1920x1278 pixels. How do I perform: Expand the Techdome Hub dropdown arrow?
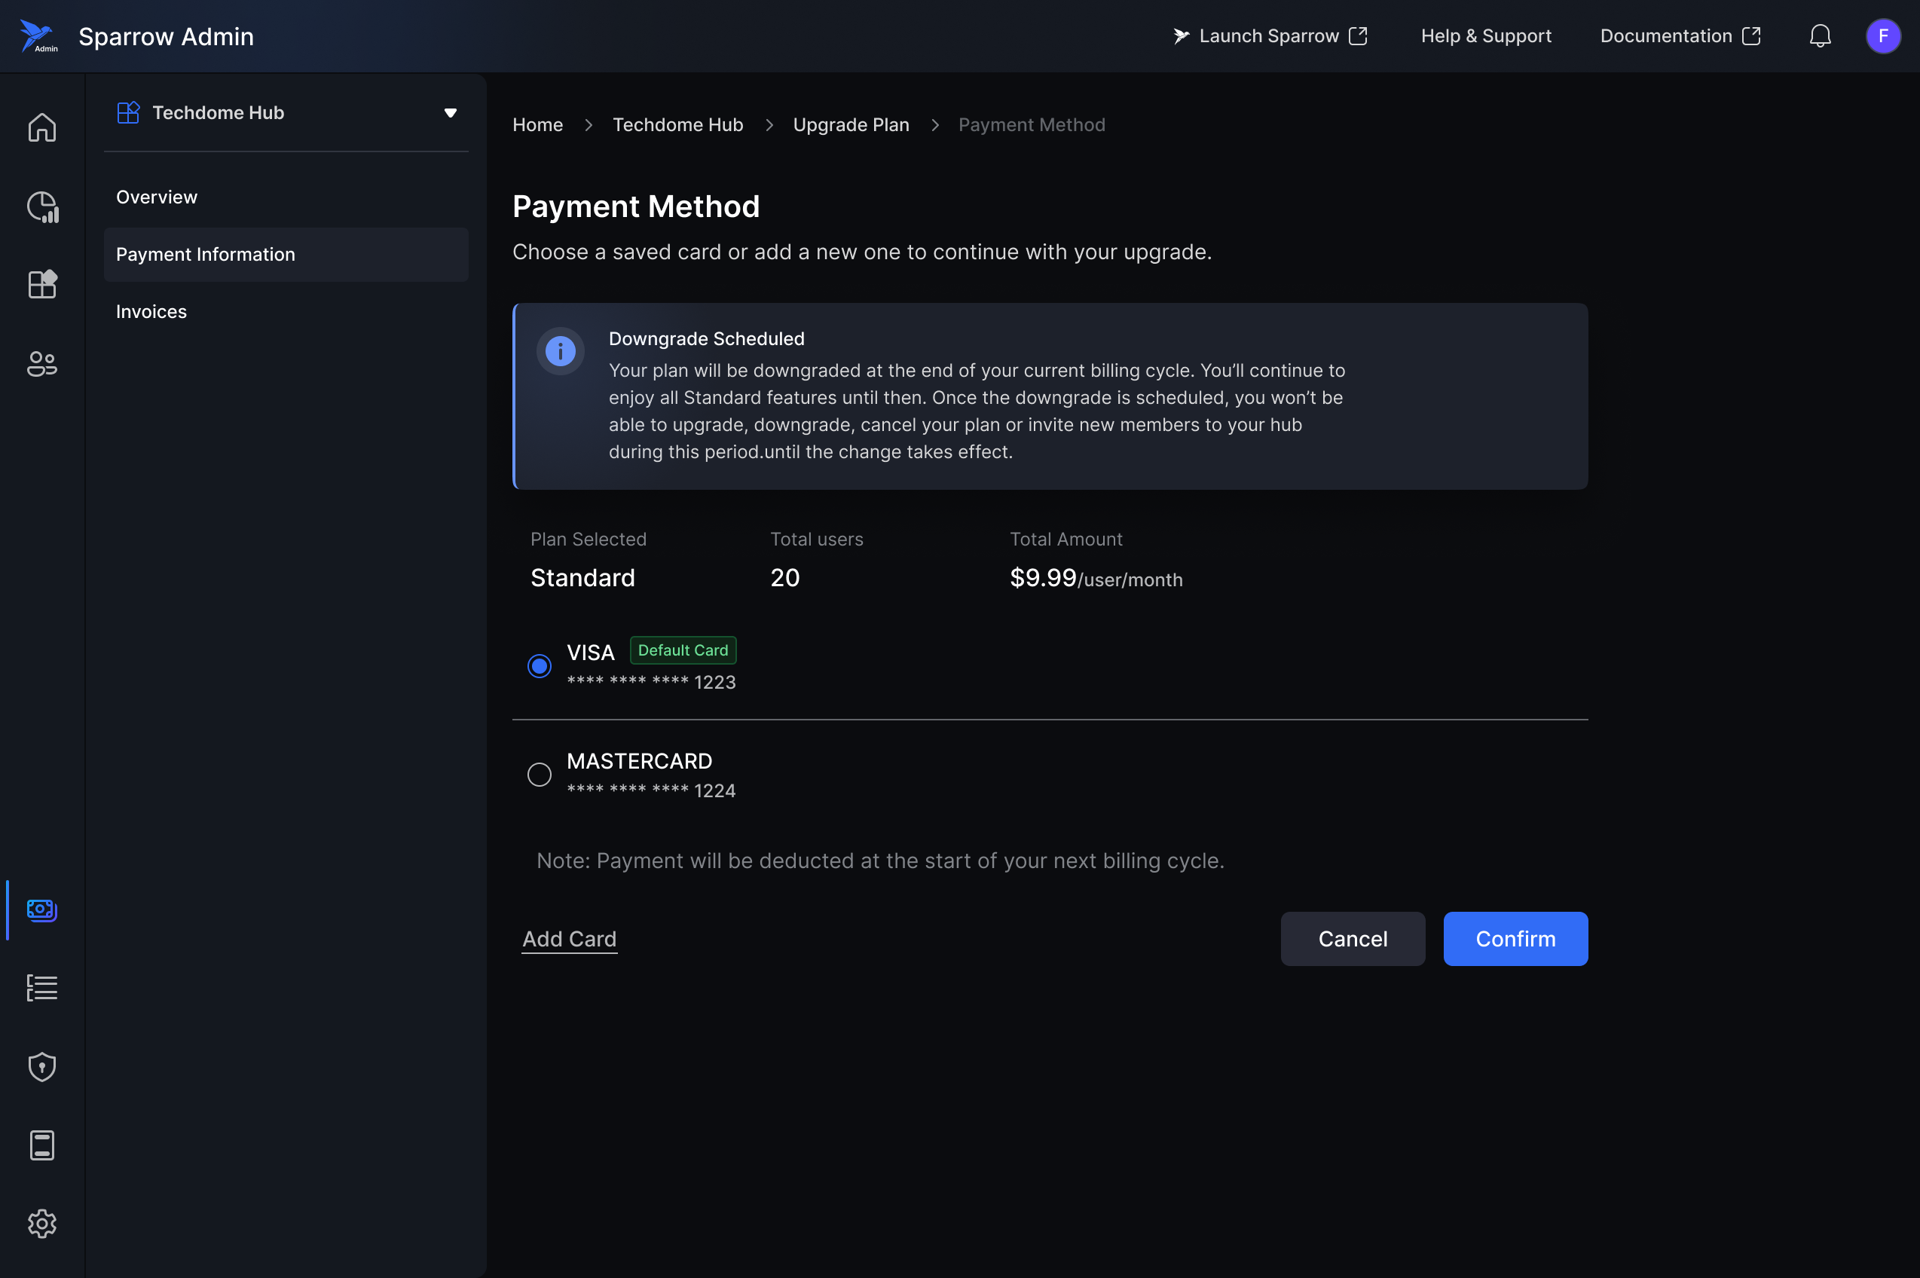(x=450, y=113)
